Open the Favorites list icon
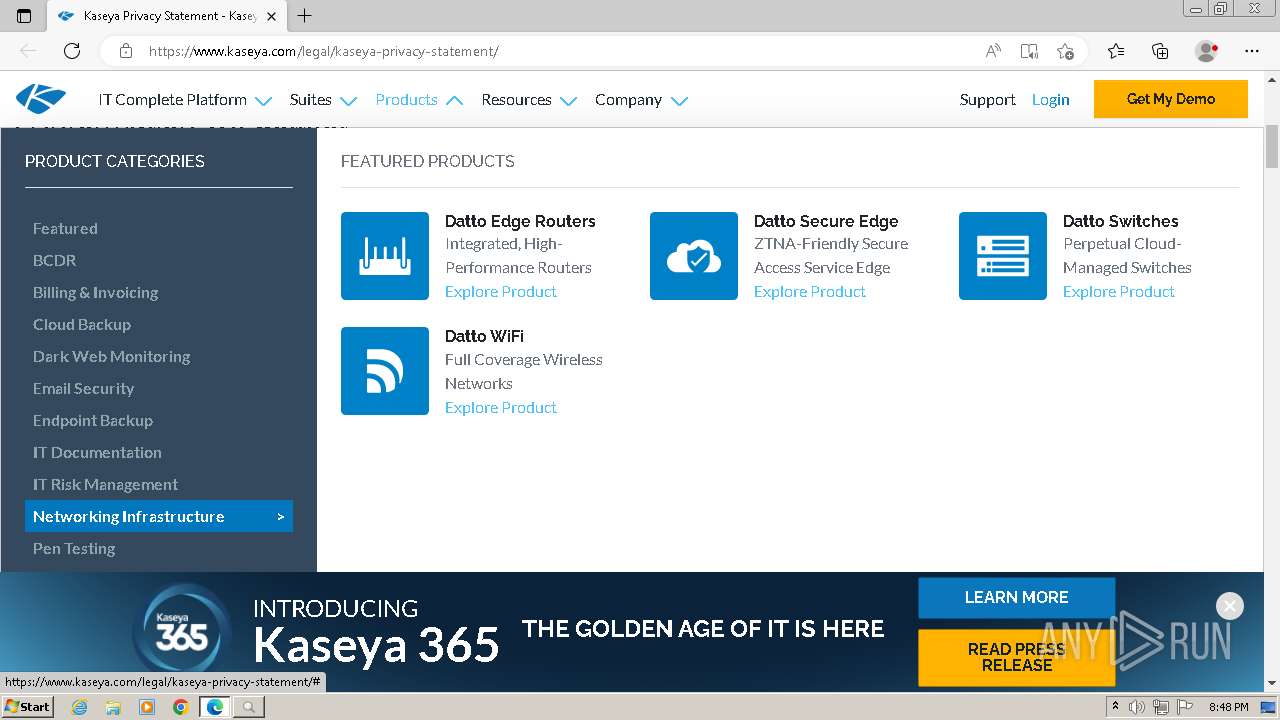 1116,51
